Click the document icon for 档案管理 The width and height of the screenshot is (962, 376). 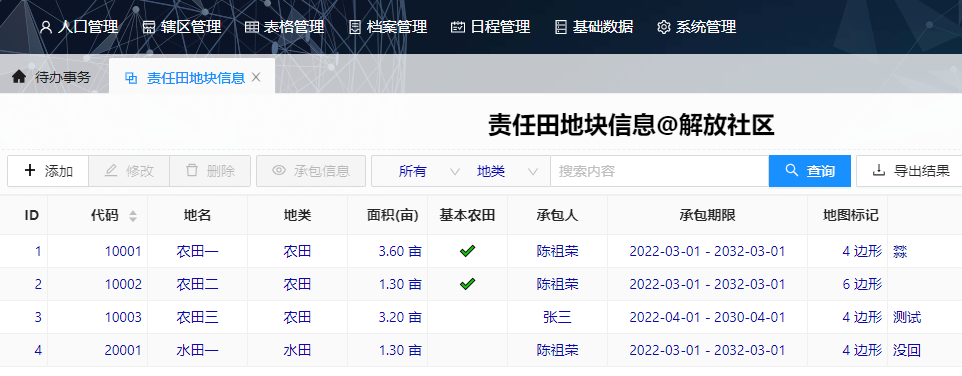coord(355,28)
